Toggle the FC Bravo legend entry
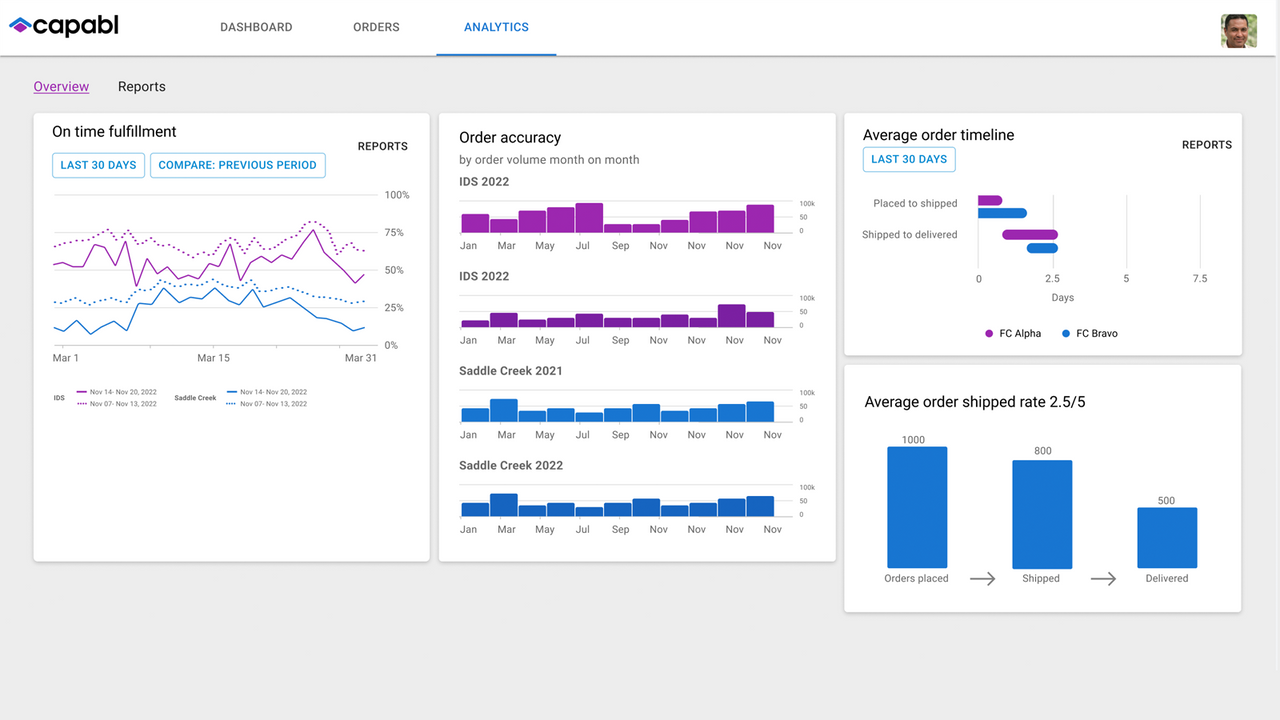The height and width of the screenshot is (720, 1280). (x=1089, y=333)
